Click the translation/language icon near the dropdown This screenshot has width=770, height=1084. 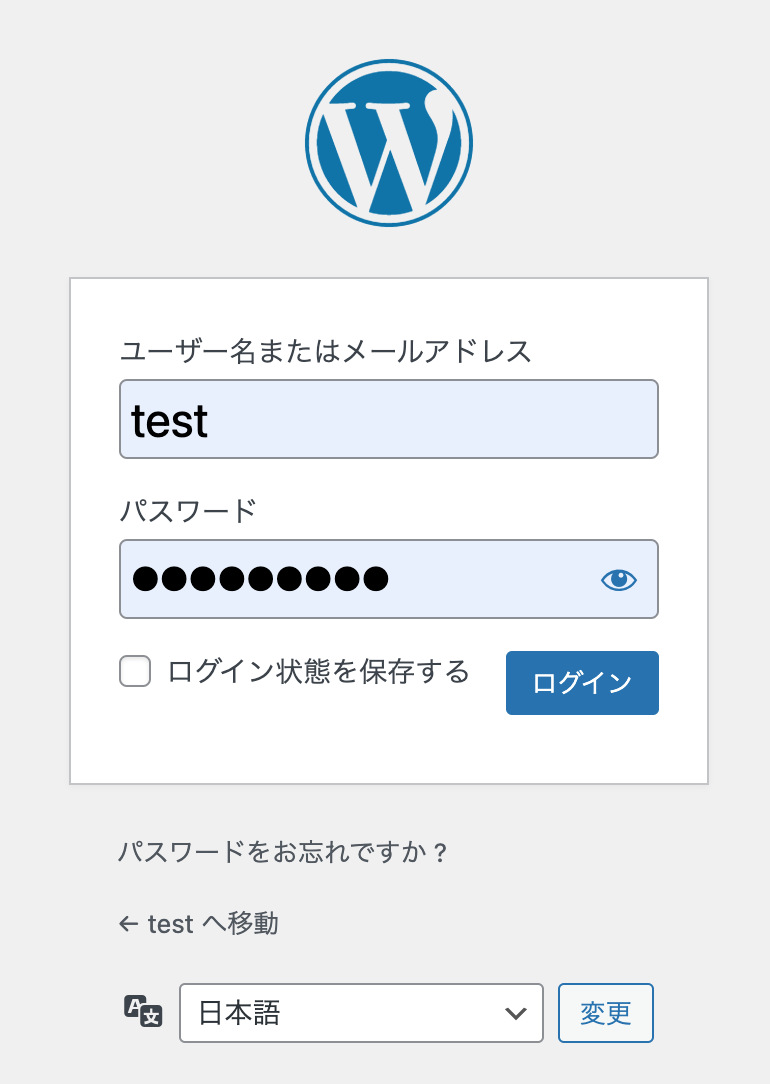click(x=142, y=1013)
